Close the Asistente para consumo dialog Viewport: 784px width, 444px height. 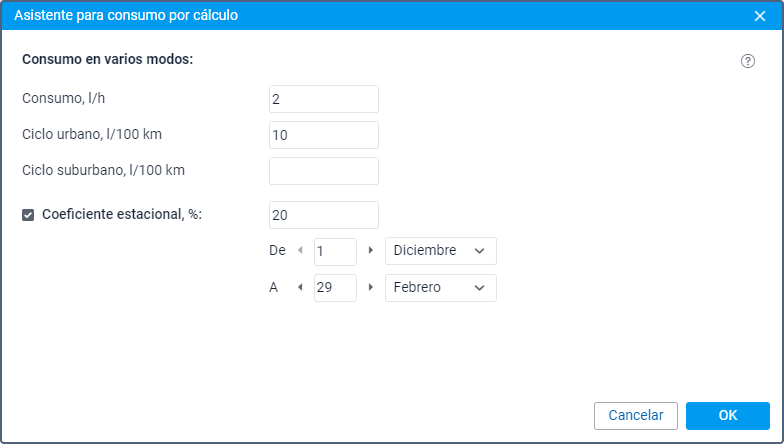click(759, 16)
